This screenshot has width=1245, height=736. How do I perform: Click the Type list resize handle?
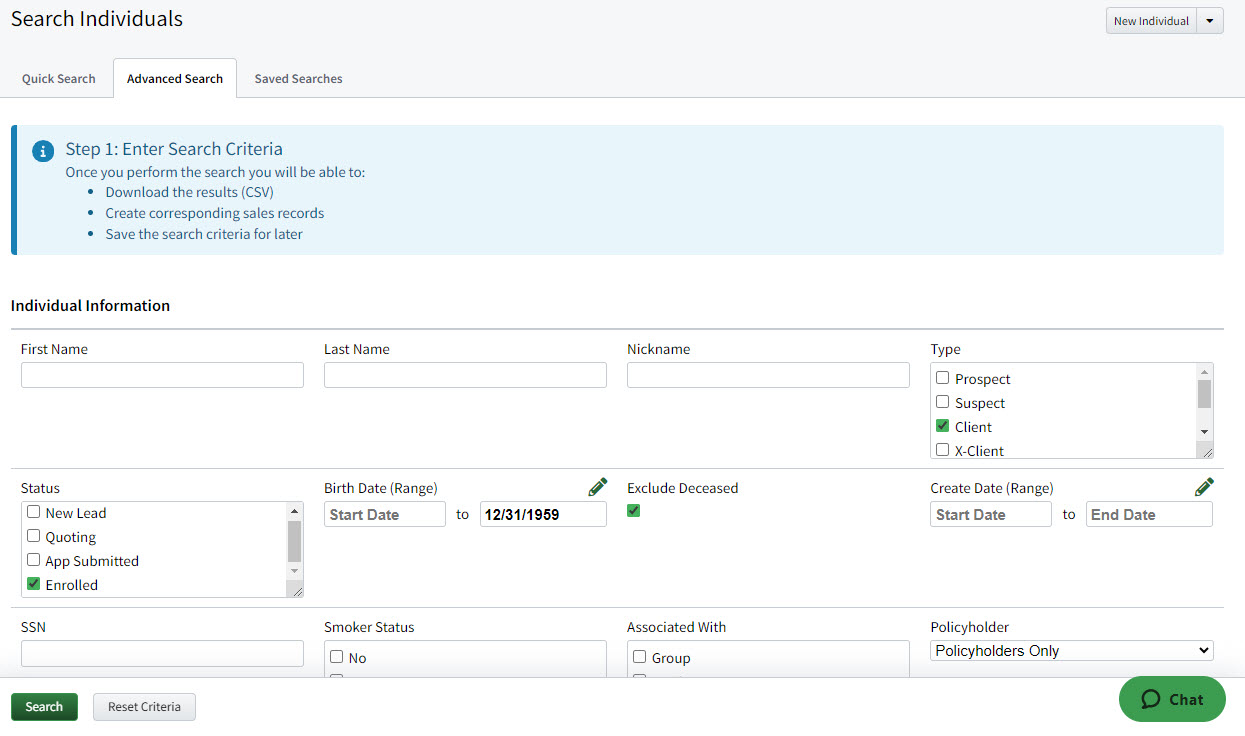(1207, 452)
